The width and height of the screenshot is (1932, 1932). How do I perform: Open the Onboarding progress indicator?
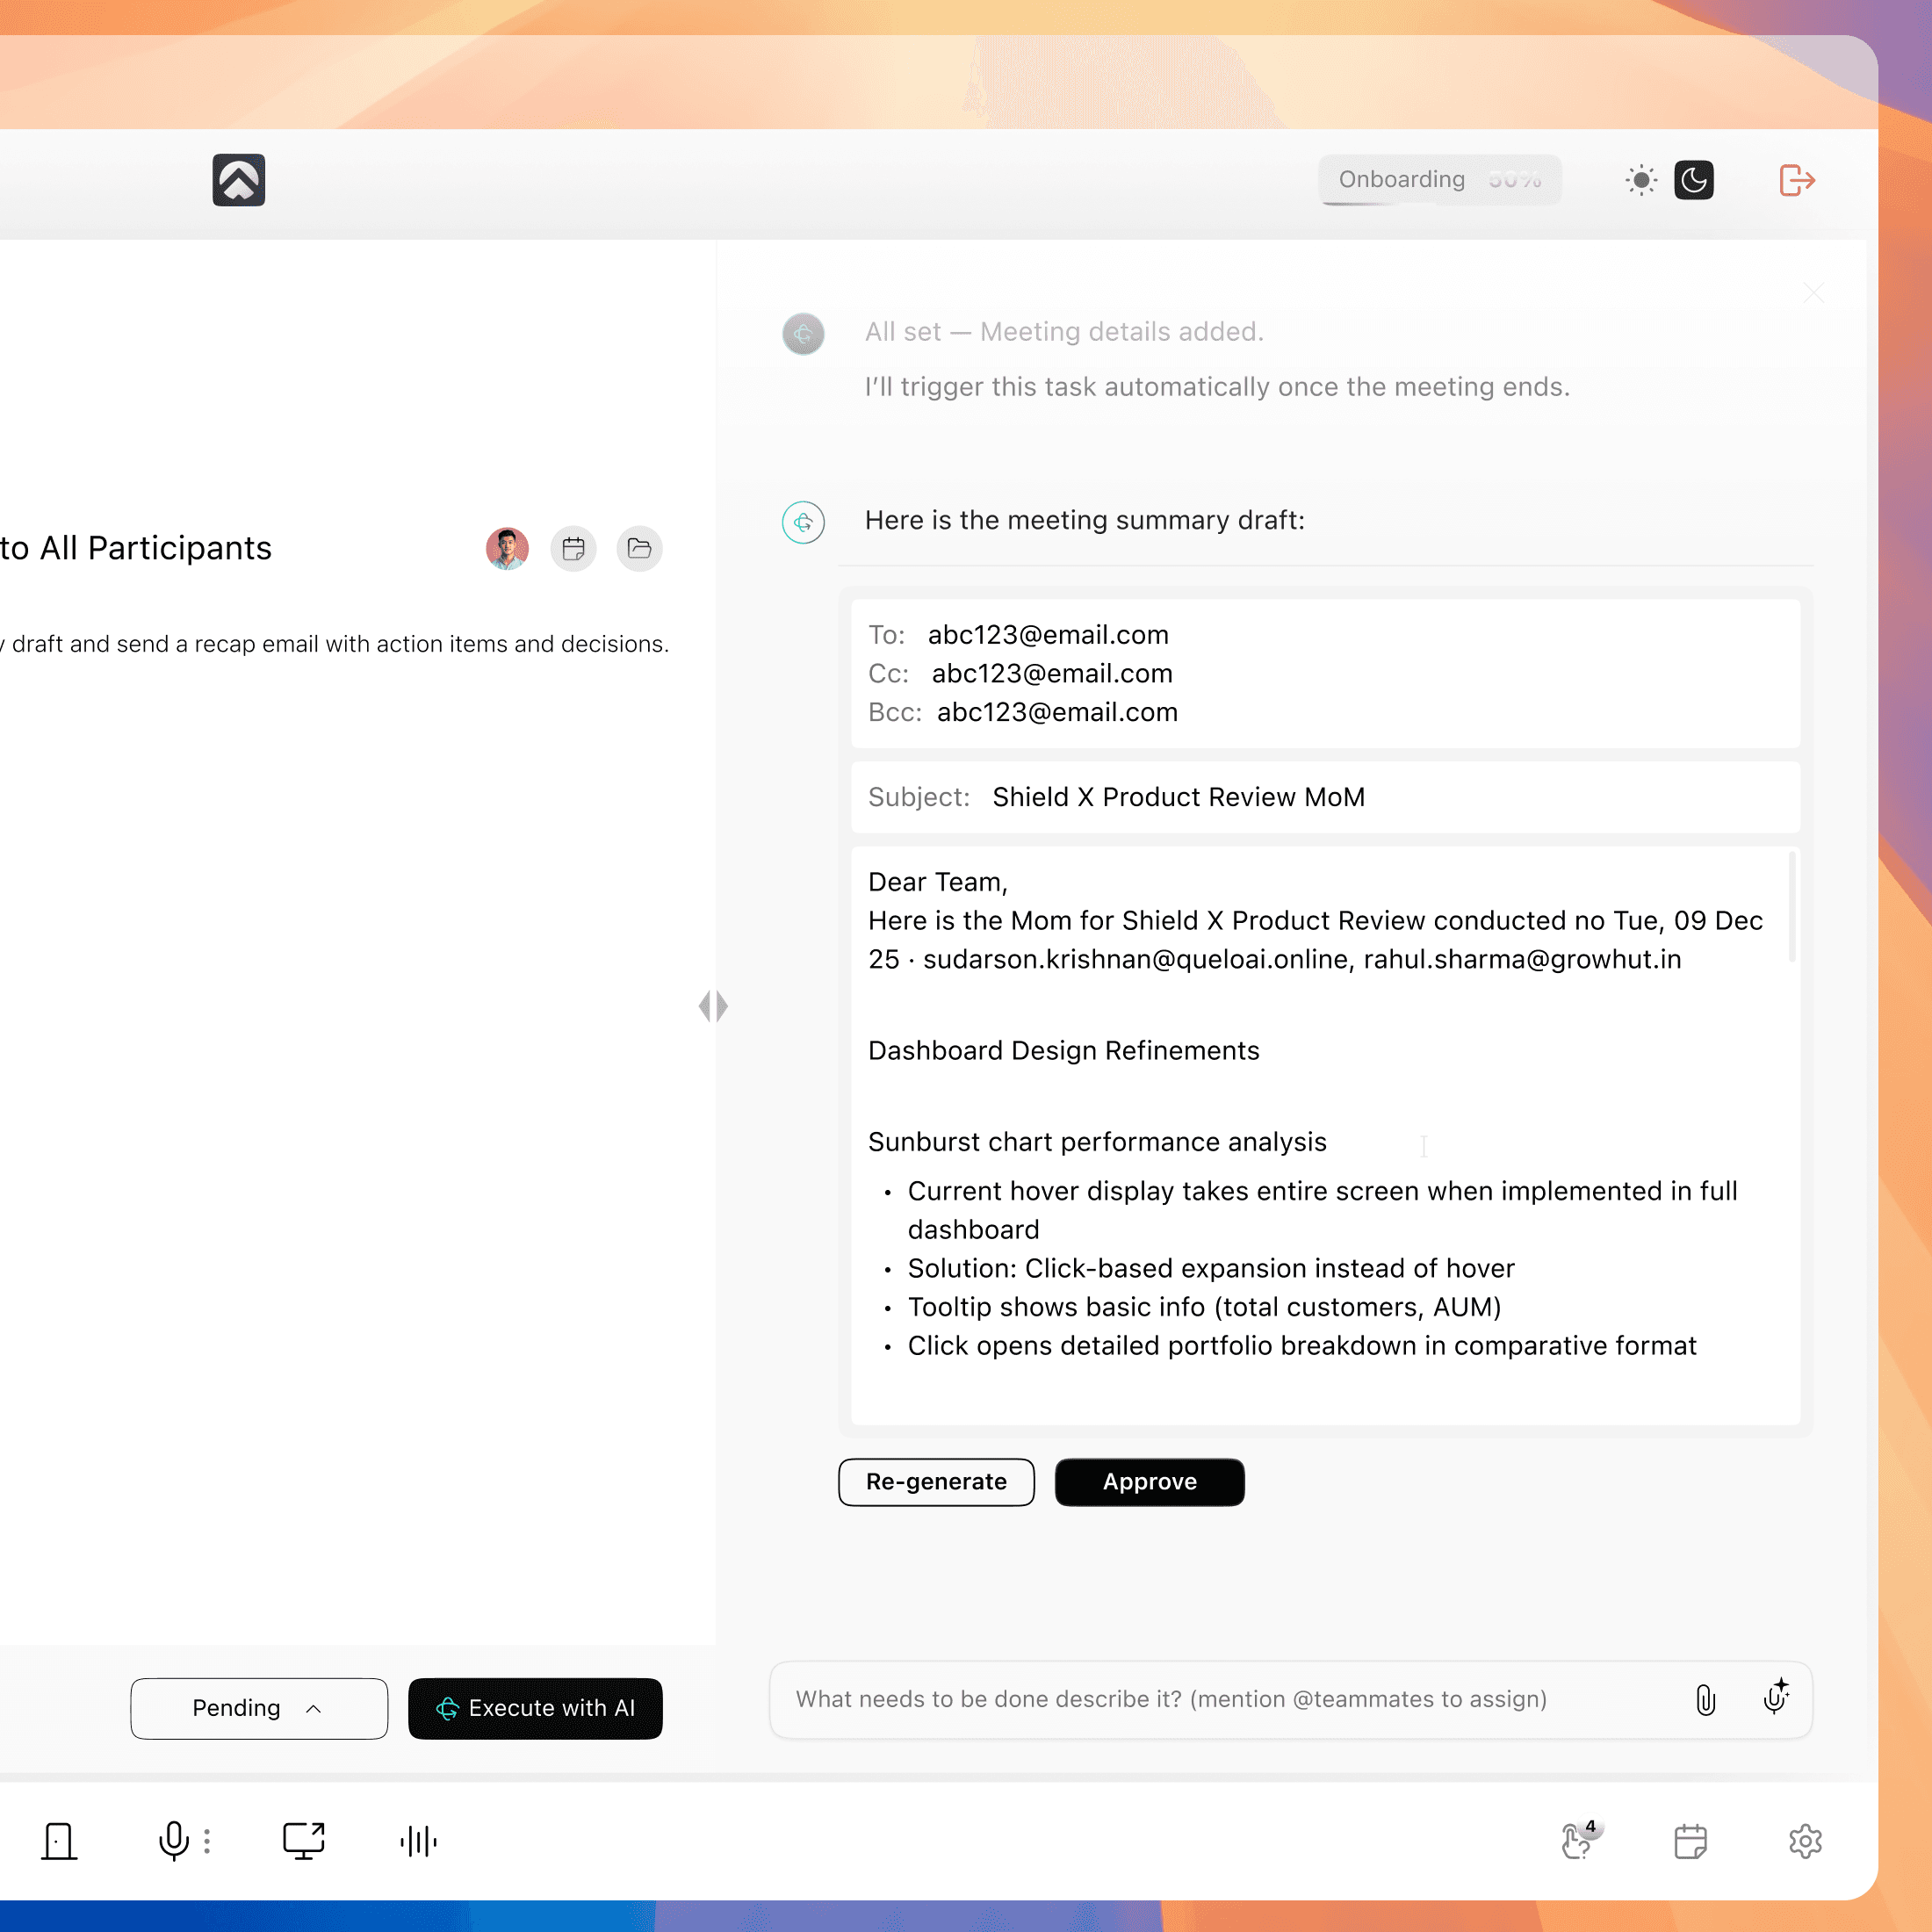click(1439, 180)
